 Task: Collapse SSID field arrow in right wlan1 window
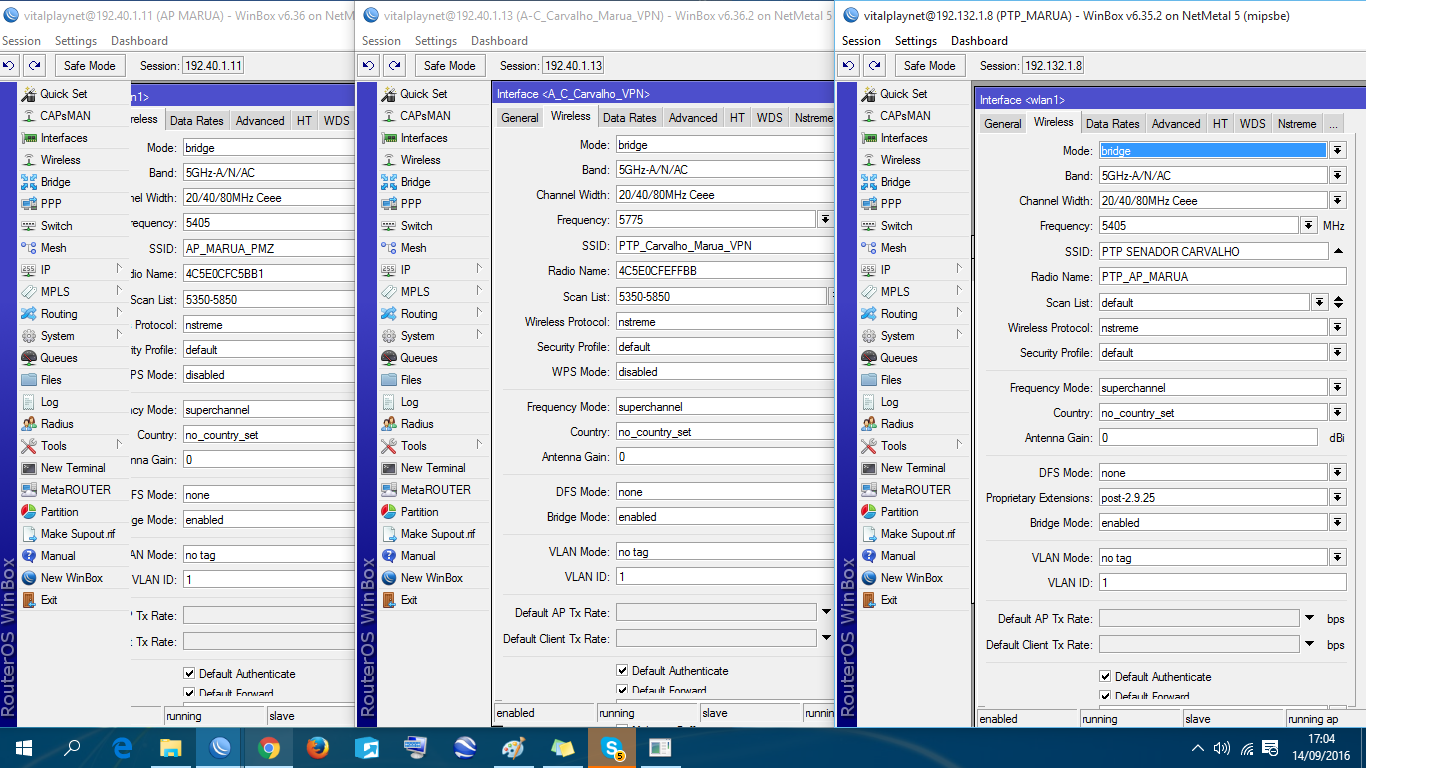(1338, 251)
